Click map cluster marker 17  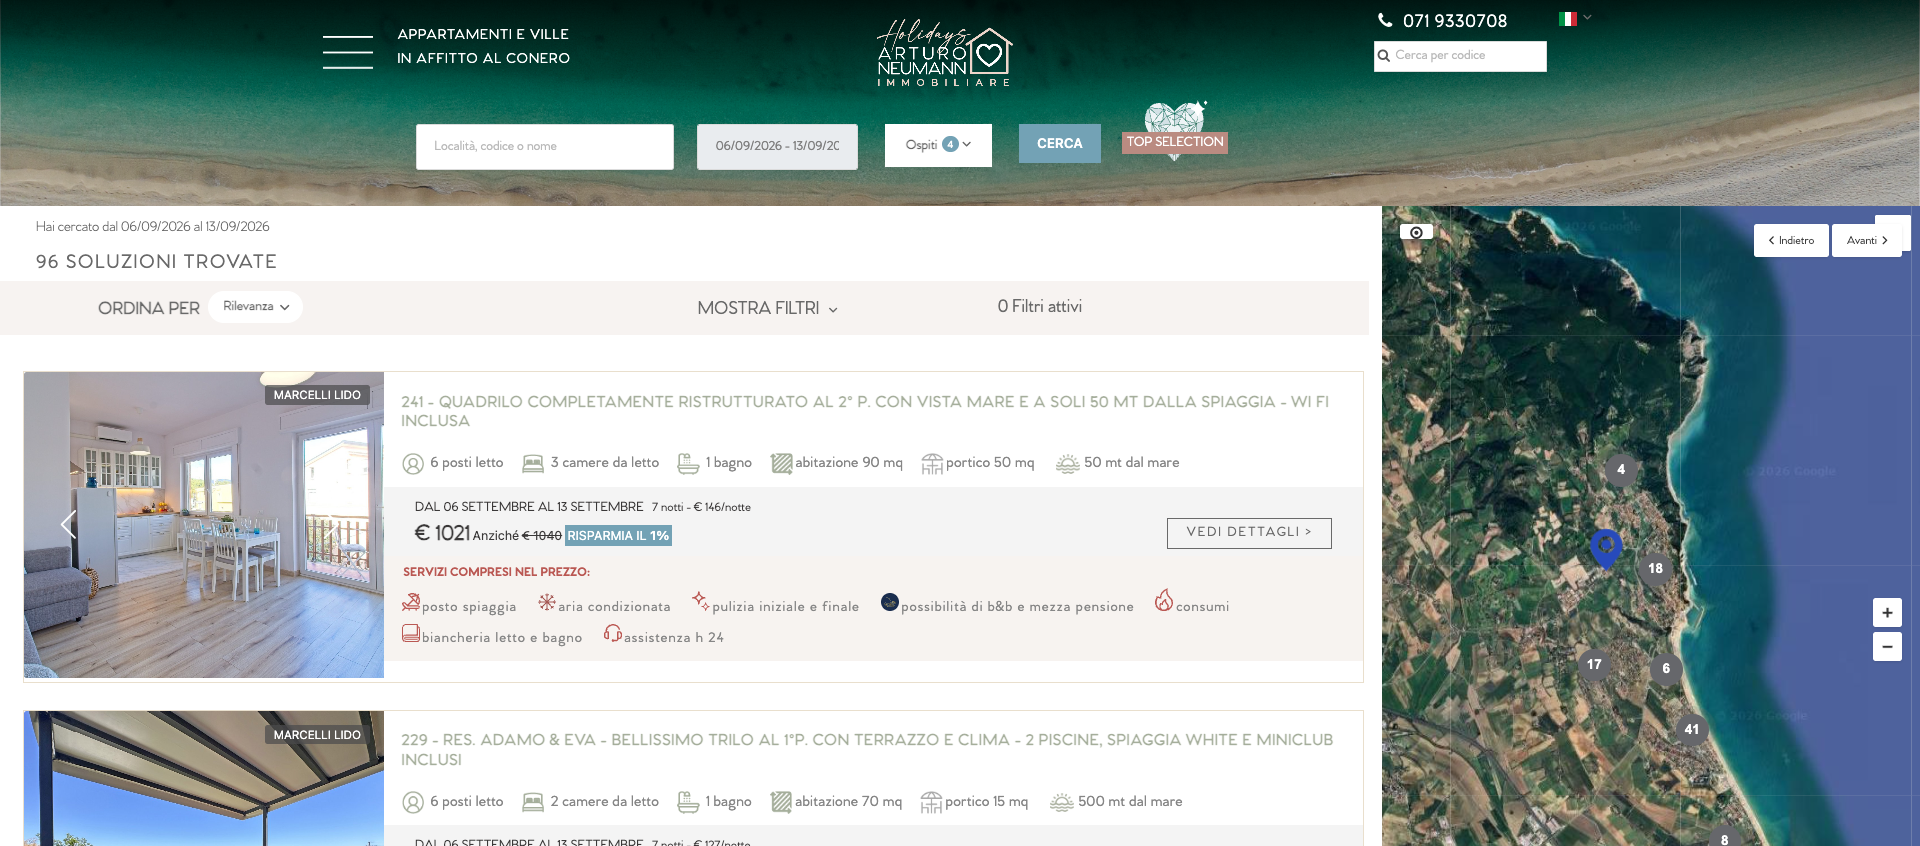(1594, 664)
